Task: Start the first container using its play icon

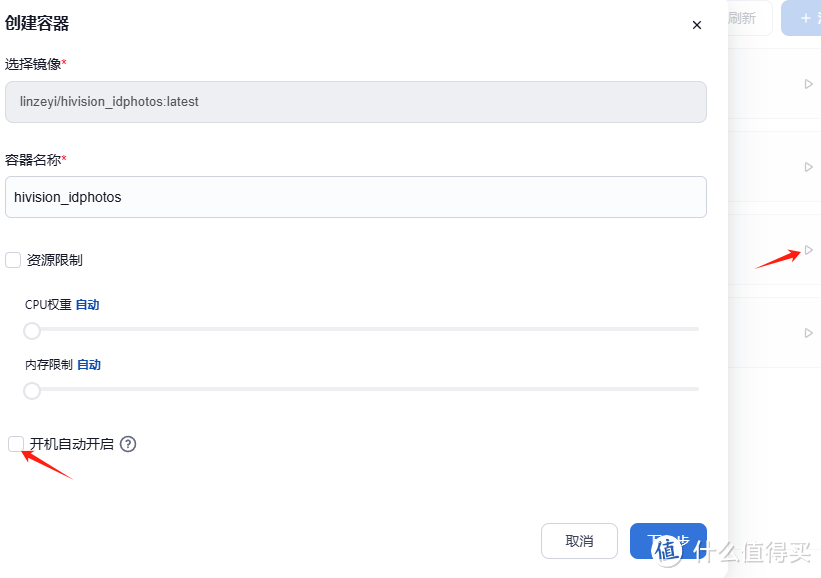Action: tap(808, 84)
